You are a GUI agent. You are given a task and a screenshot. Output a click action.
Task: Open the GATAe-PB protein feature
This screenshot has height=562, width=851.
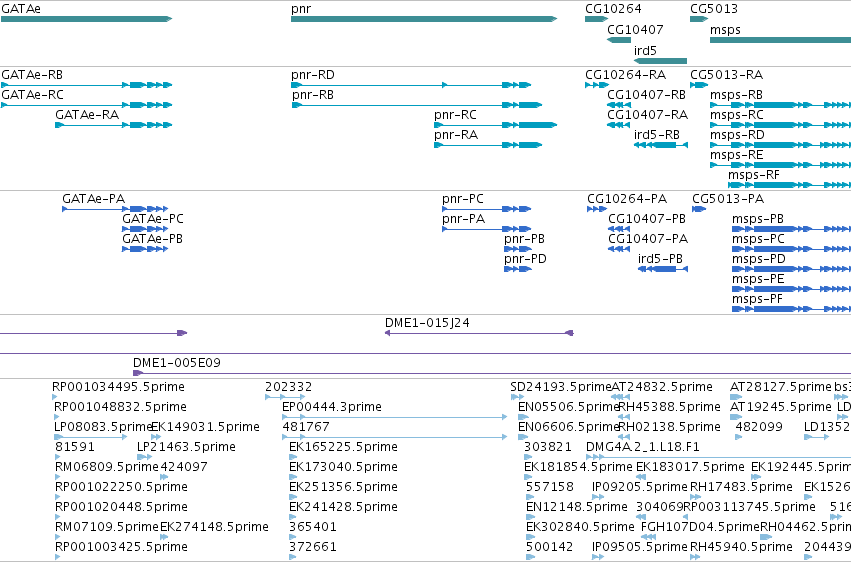(x=145, y=249)
